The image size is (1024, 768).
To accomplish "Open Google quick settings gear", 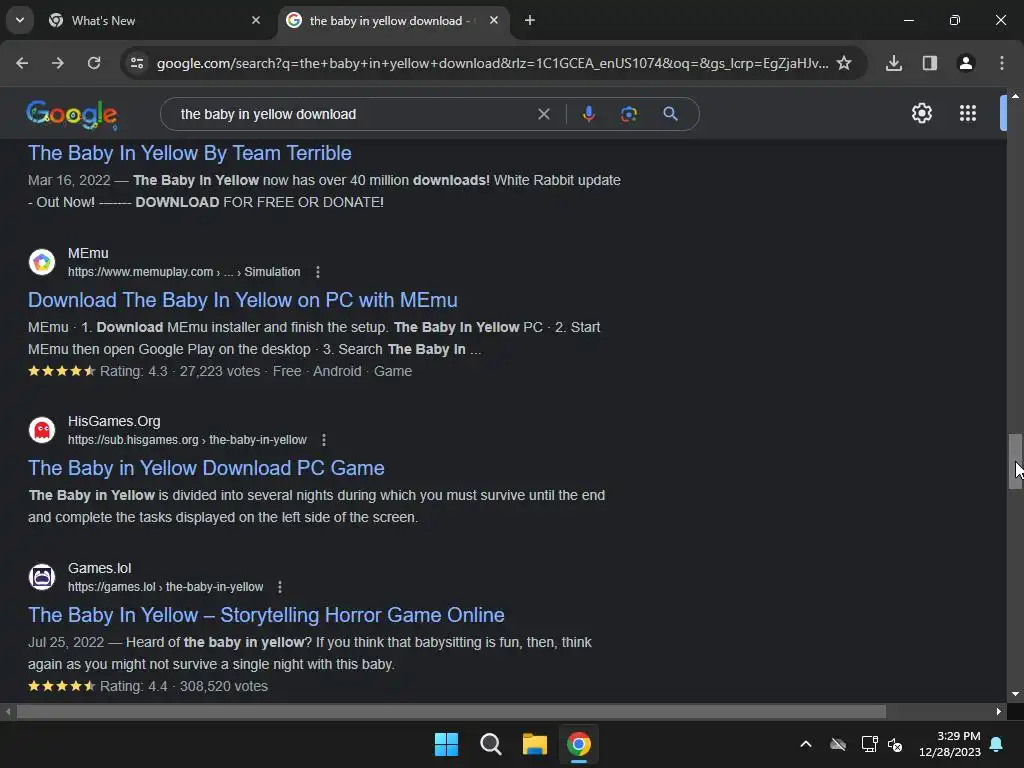I will point(921,114).
